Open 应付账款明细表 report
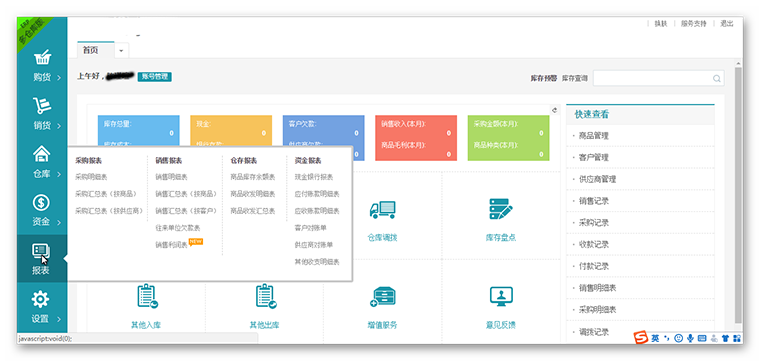 [317, 194]
